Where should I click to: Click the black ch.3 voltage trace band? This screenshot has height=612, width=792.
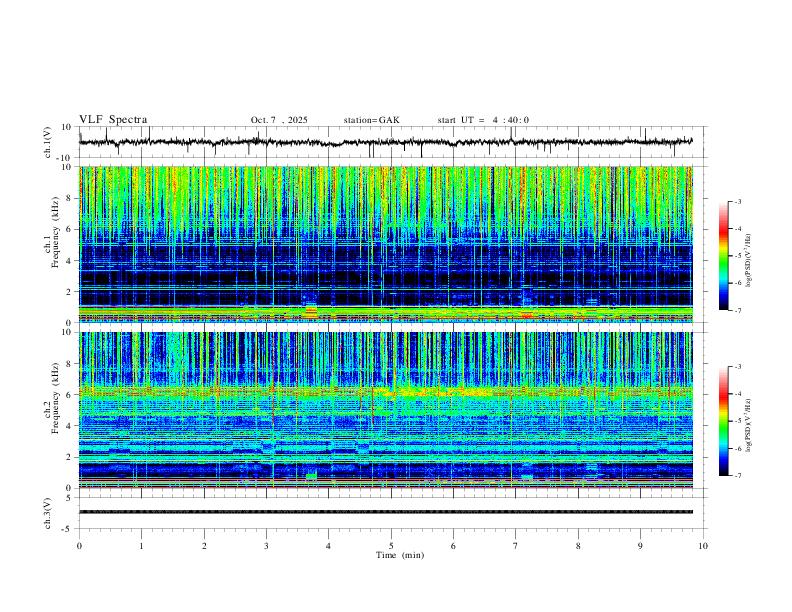(x=386, y=512)
